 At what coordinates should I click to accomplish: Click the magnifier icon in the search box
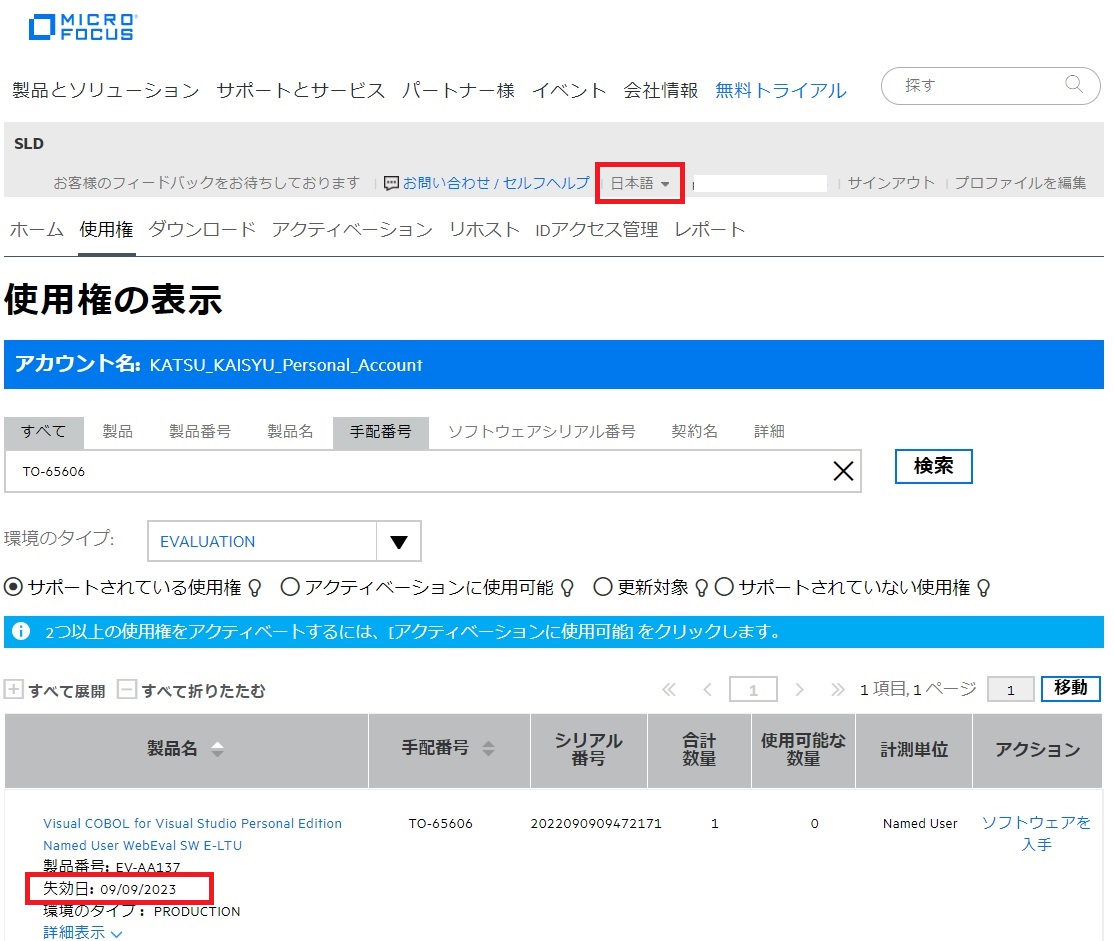(x=1074, y=85)
